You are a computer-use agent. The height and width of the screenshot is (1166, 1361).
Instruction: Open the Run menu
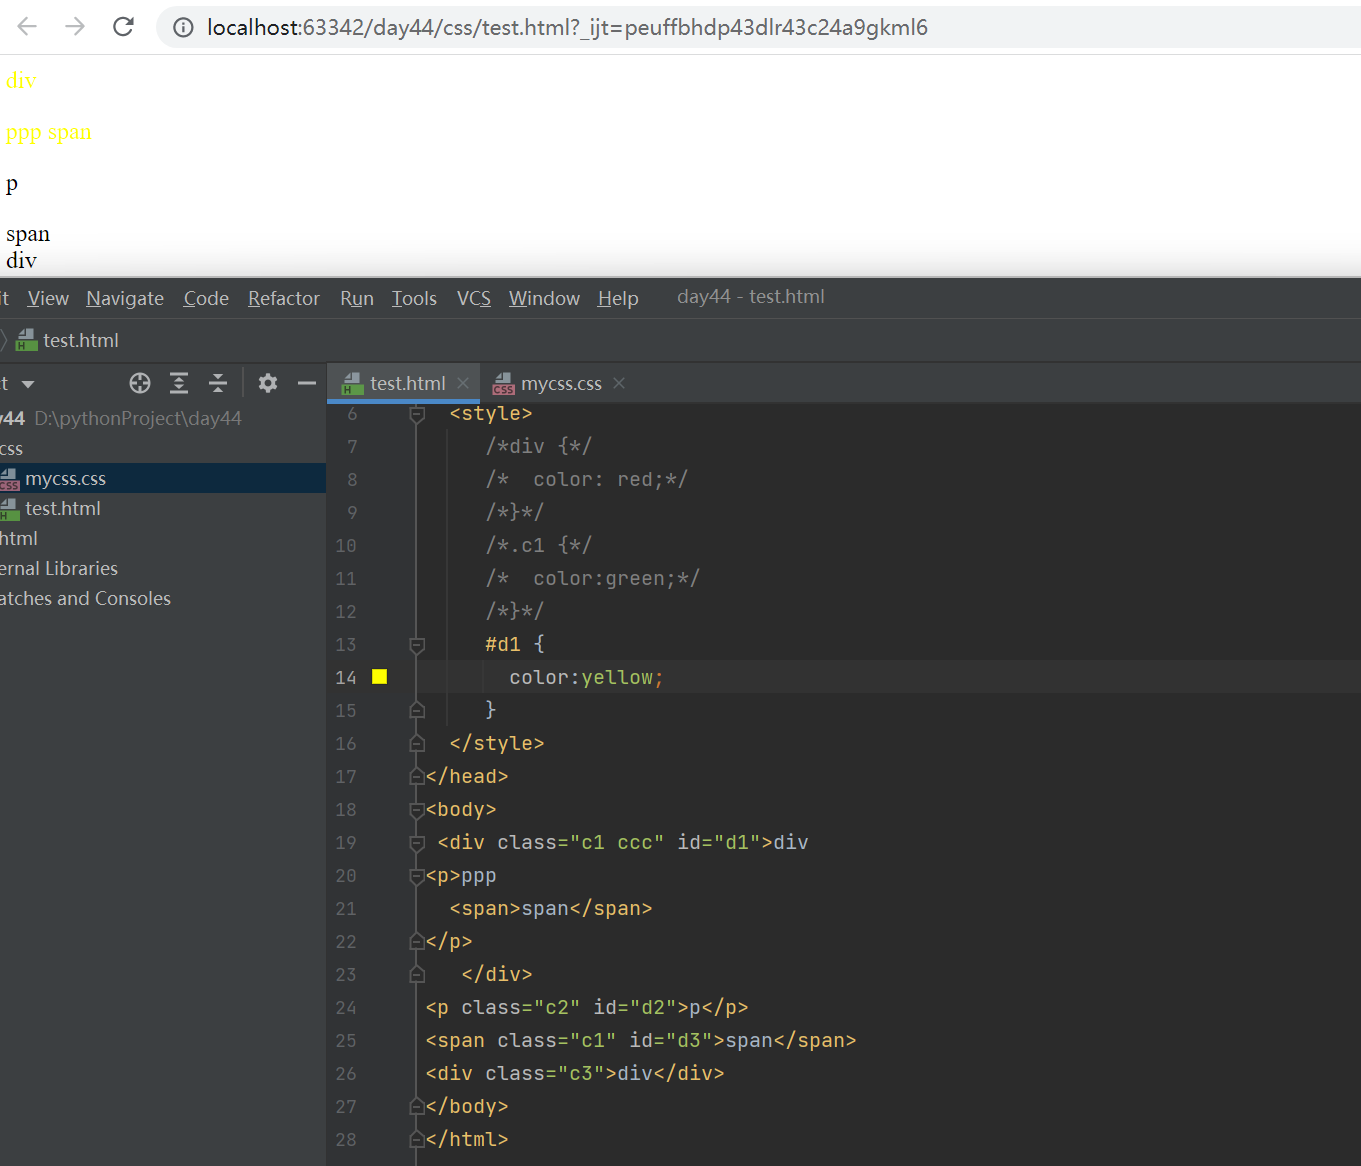click(x=357, y=298)
